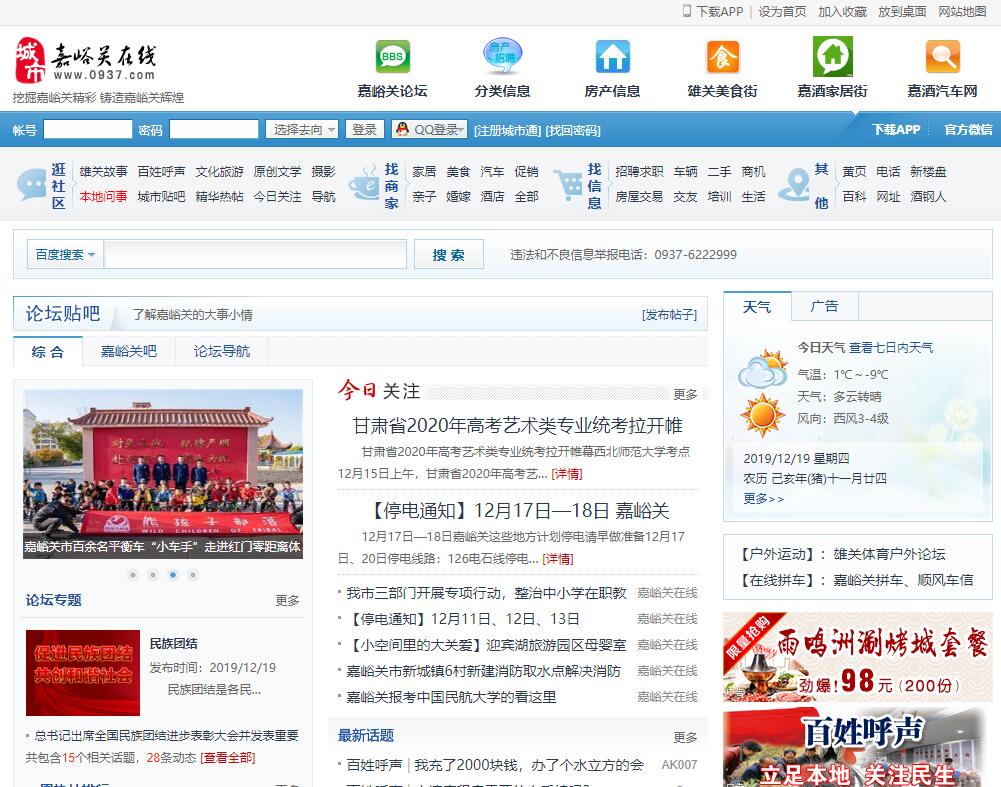Click the 逛社区 speech bubble icon
Screen dimensions: 1001x787
pos(31,185)
